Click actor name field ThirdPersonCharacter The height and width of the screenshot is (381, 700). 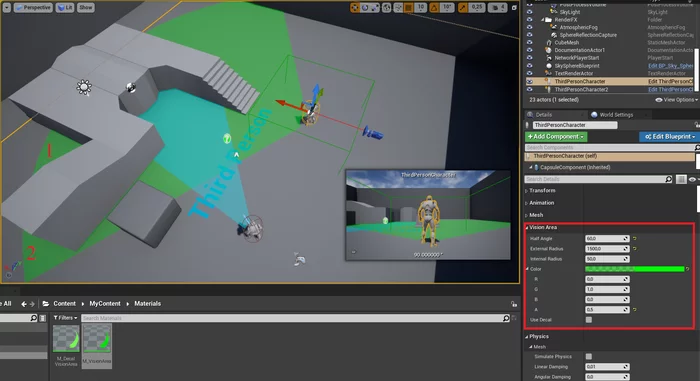click(x=575, y=125)
